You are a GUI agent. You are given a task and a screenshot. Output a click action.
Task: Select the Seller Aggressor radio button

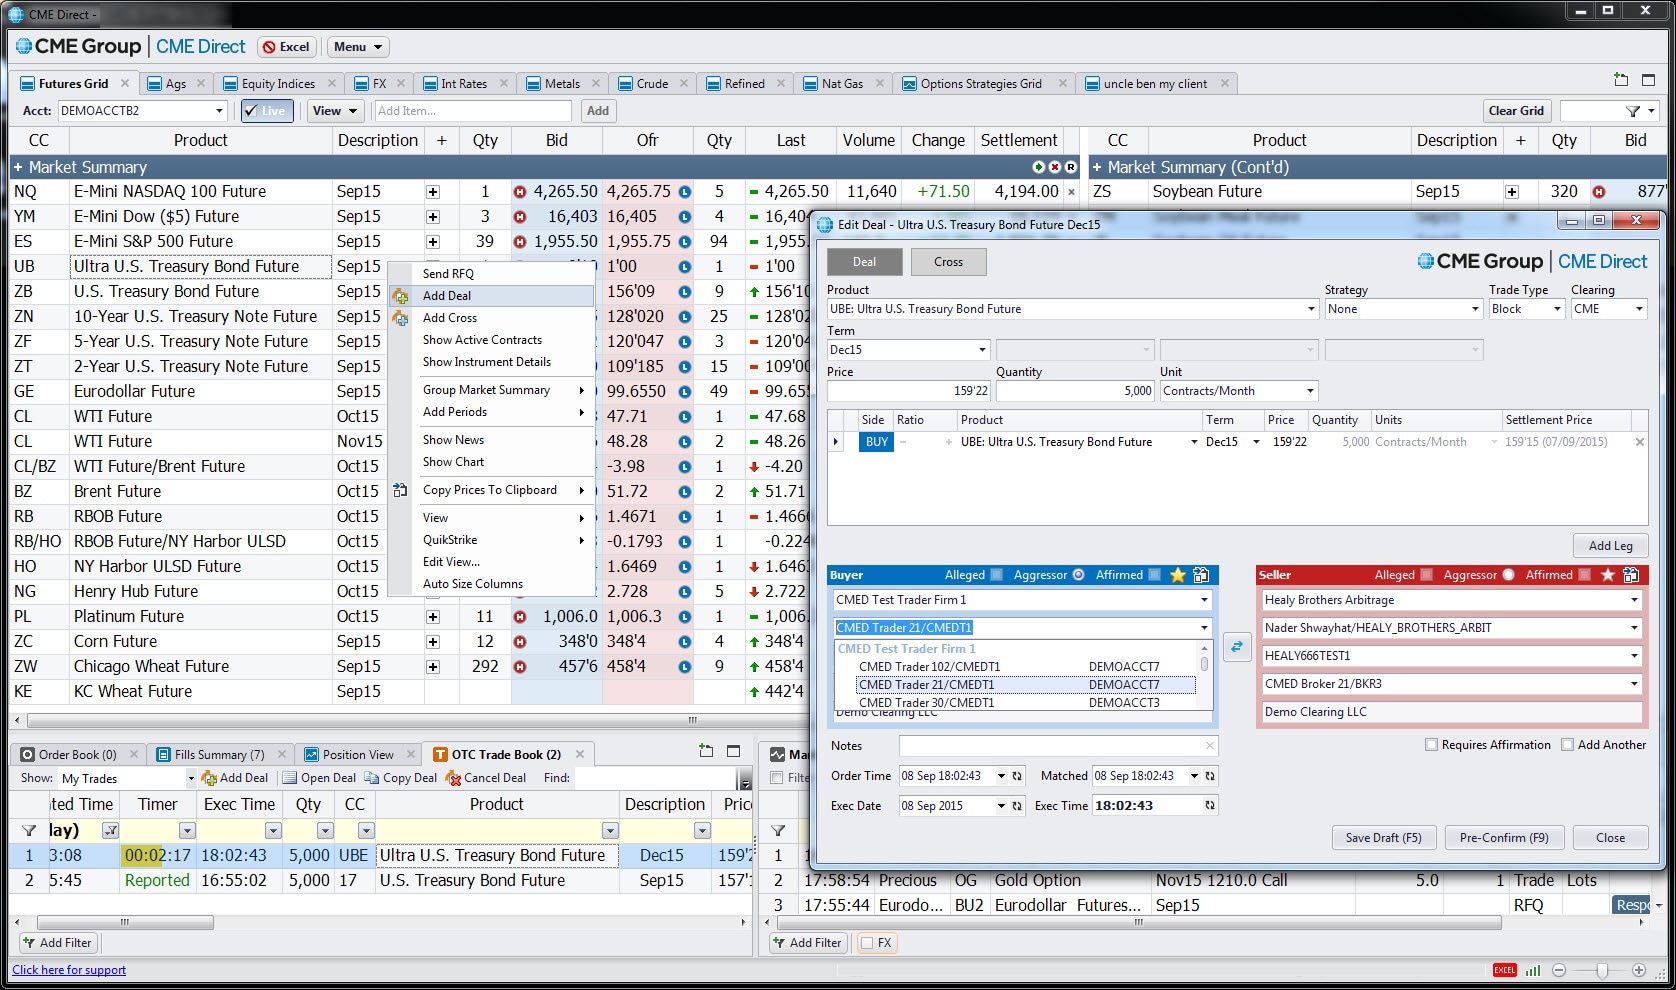pos(1508,575)
